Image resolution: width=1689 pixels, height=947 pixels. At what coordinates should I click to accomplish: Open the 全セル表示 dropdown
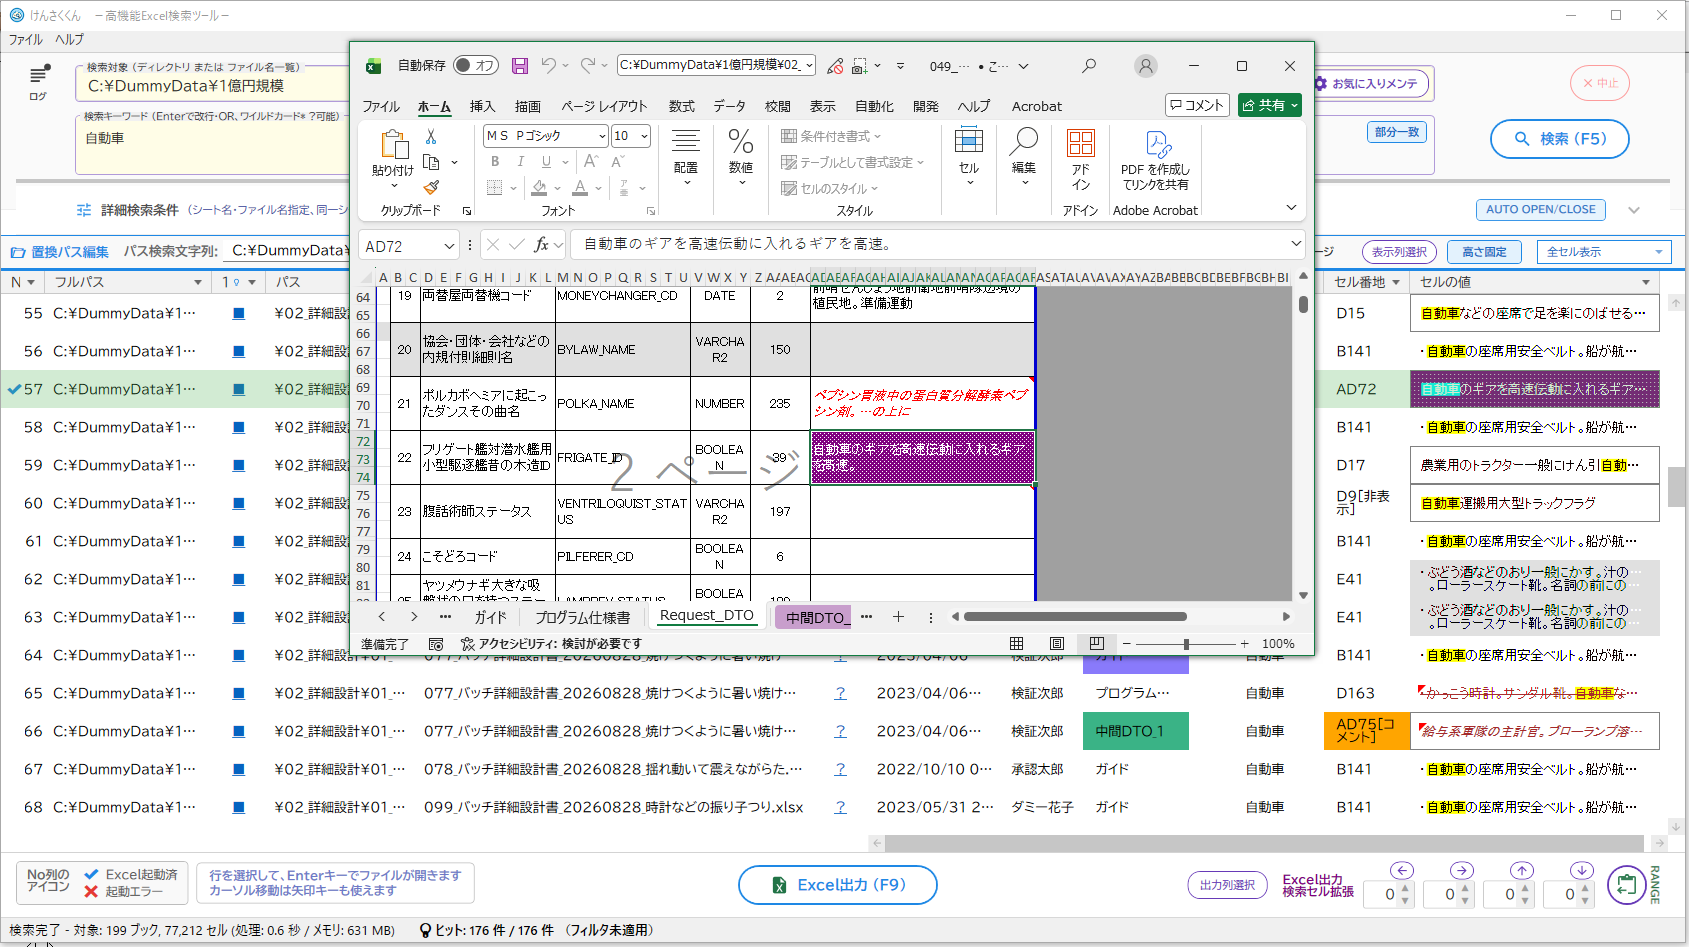tap(1604, 252)
